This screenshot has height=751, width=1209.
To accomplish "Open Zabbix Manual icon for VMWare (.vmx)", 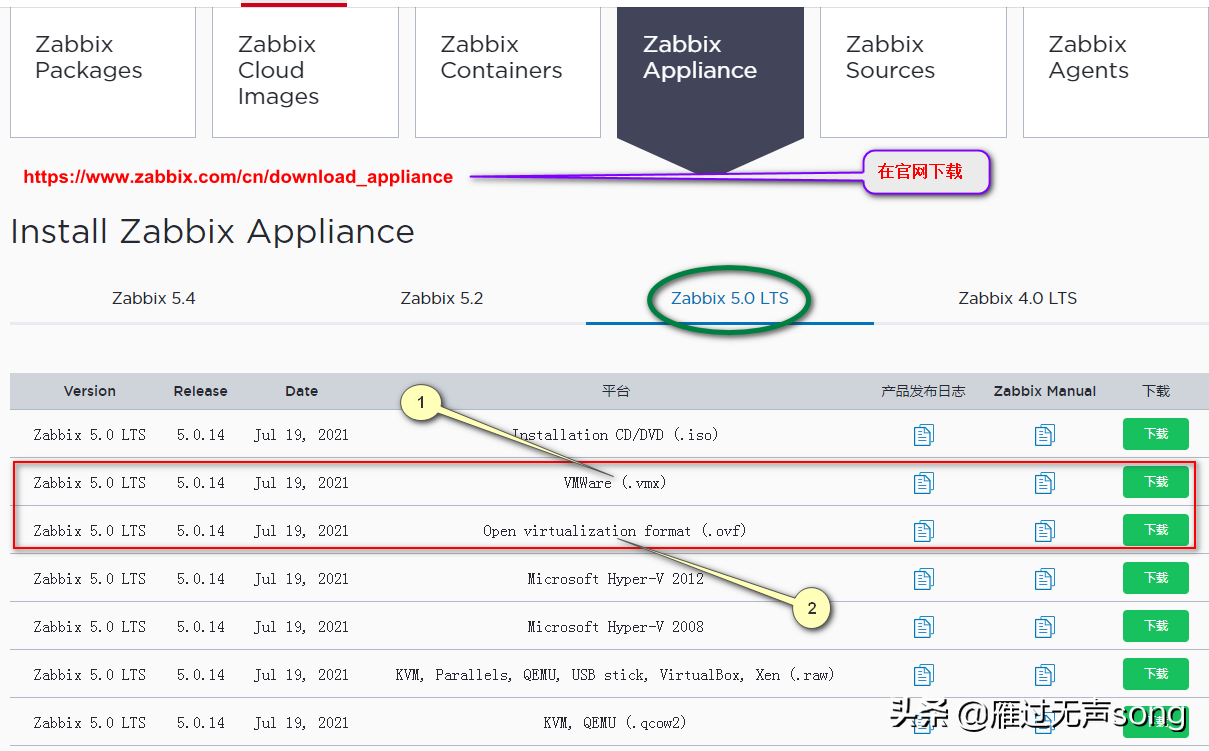I will tap(1044, 482).
